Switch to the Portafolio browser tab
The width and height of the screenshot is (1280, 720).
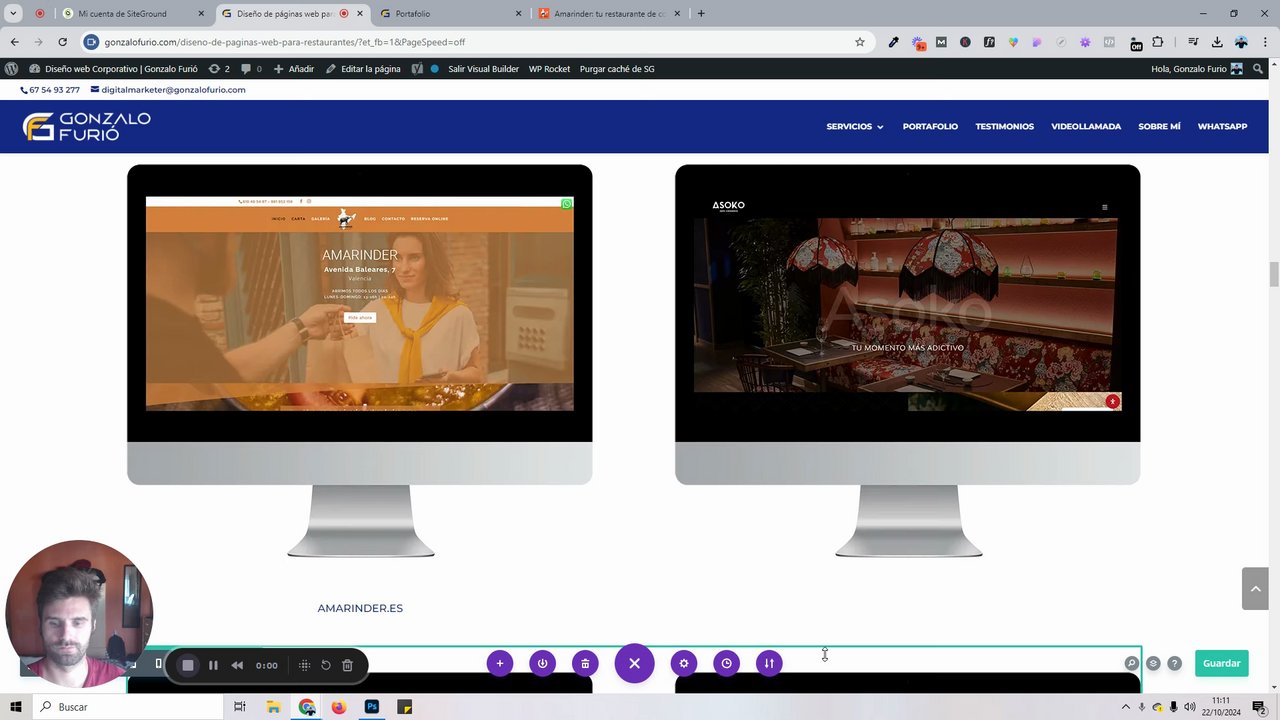click(450, 14)
